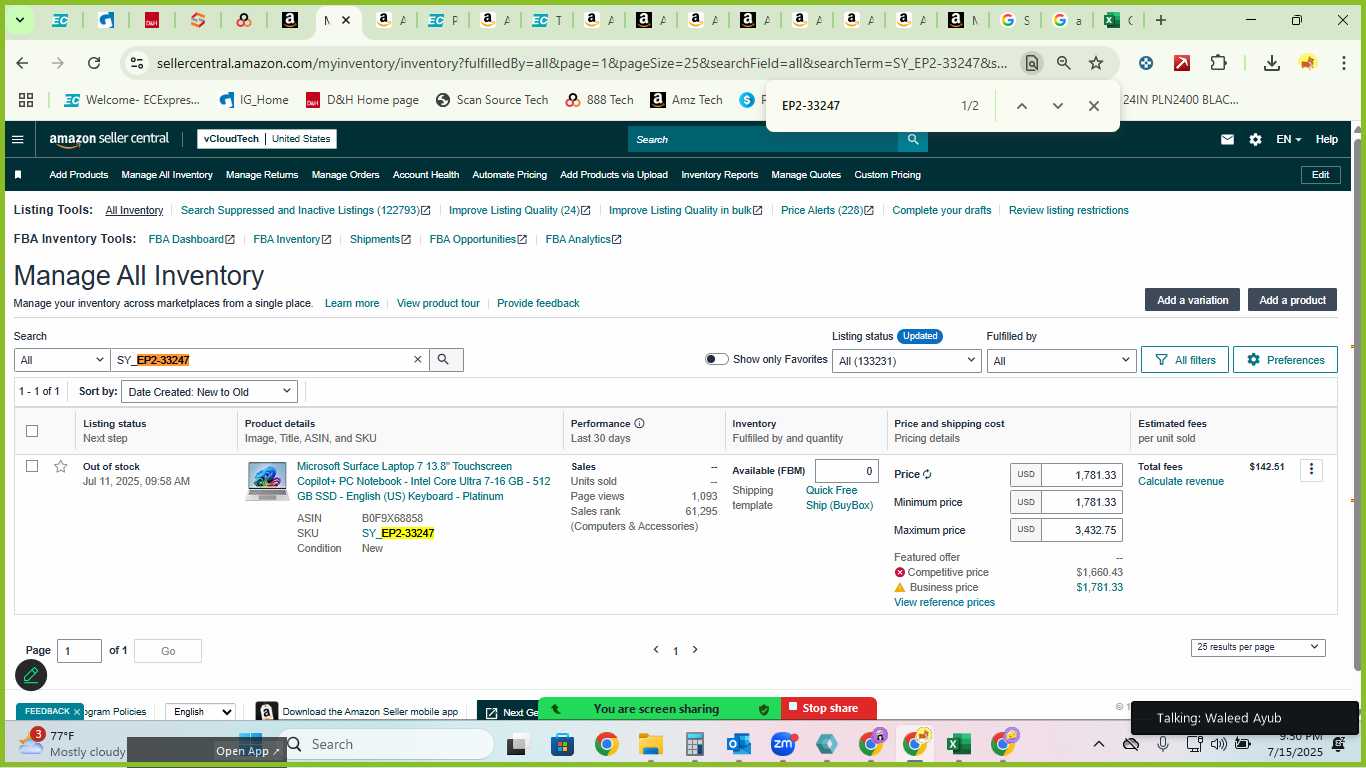Open the Sort by Date Created dropdown
This screenshot has height=768, width=1366.
[x=210, y=392]
